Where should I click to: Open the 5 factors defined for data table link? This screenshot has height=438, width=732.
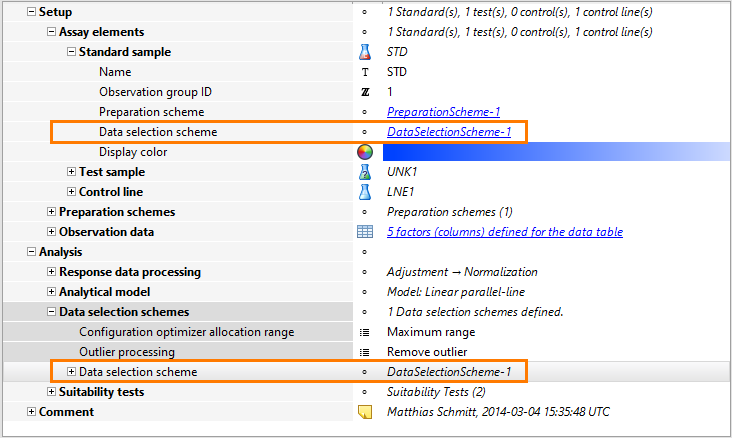tap(505, 232)
